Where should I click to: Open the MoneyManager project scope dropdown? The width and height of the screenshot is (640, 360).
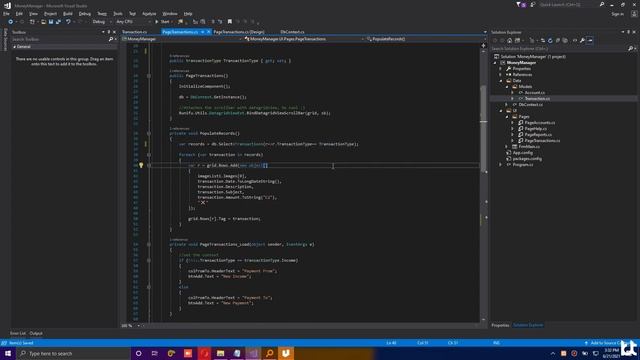(182, 39)
